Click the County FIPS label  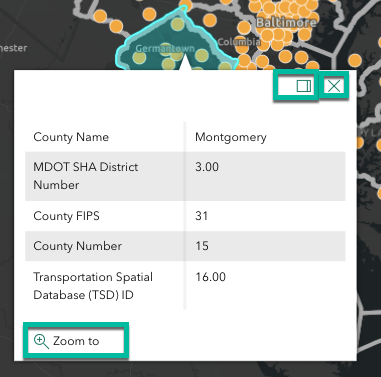coord(66,216)
